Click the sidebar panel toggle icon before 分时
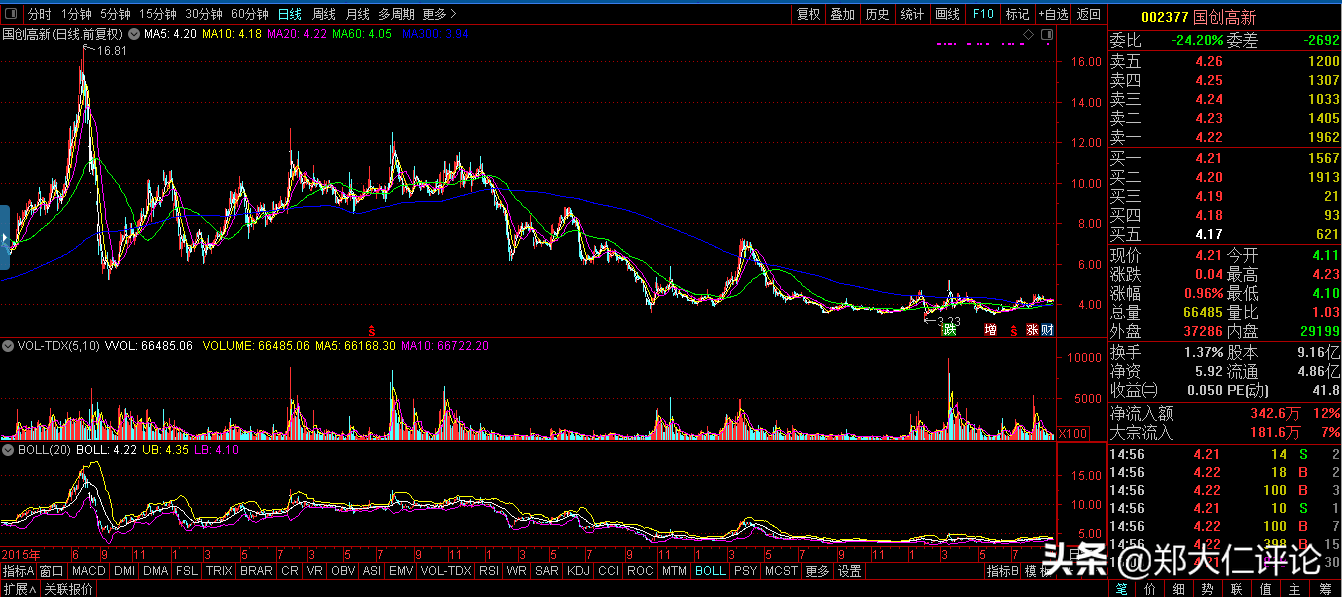Screen dimensions: 1342x597 11,14
